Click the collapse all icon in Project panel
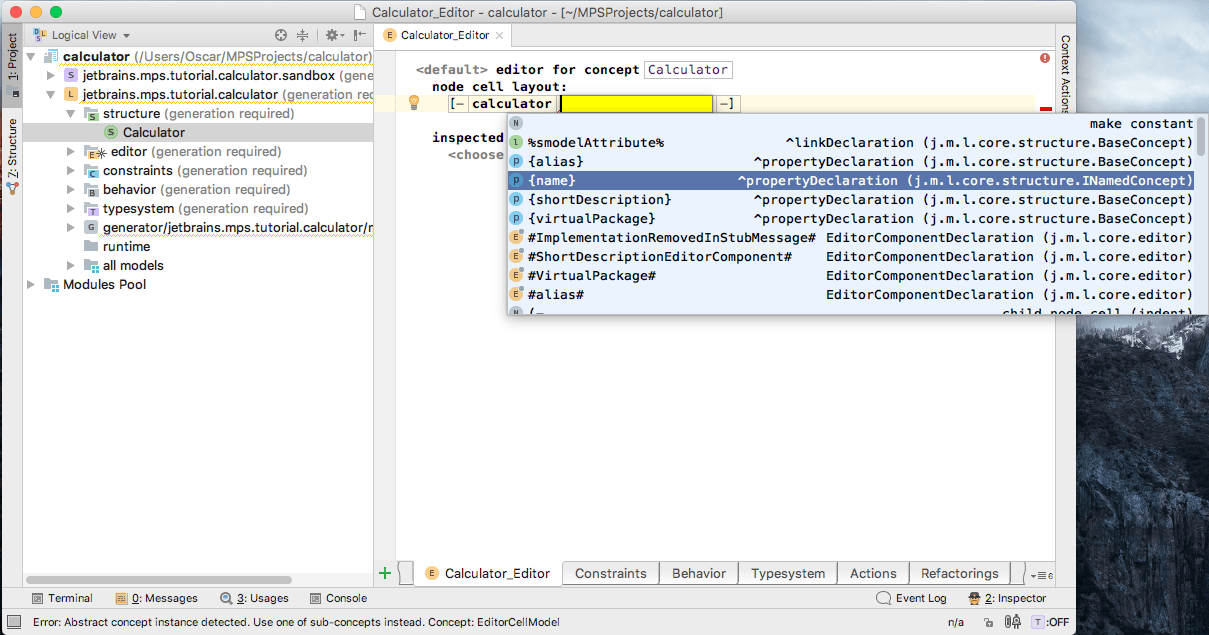 pyautogui.click(x=302, y=35)
